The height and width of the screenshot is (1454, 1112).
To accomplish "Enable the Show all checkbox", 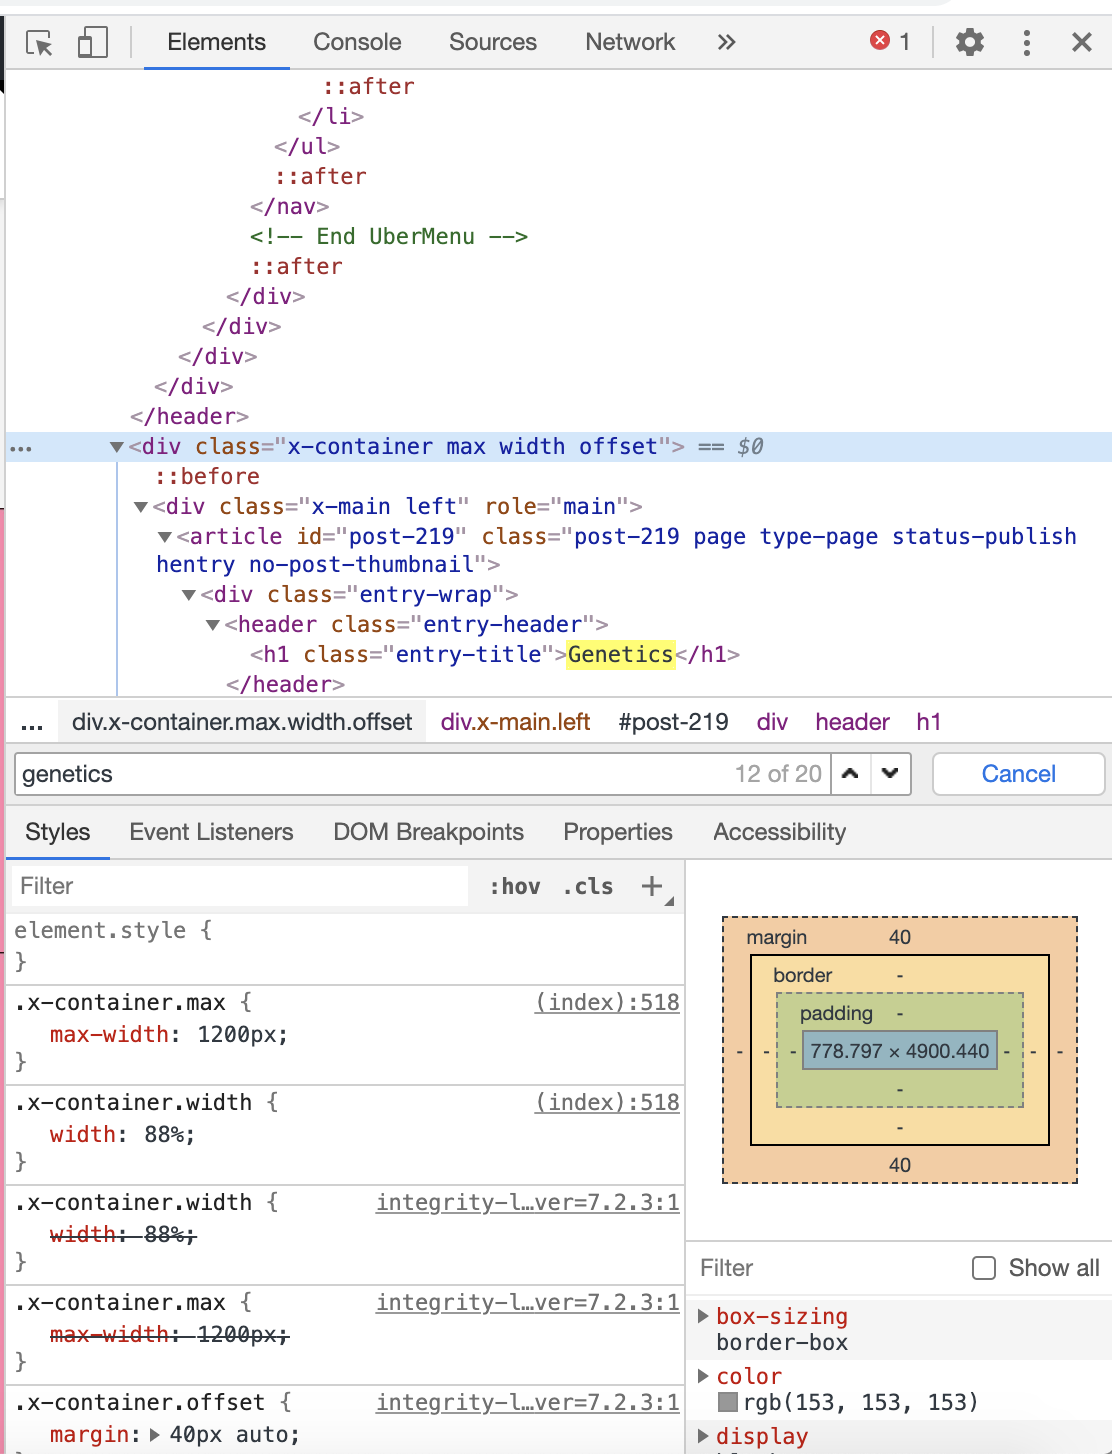I will tap(984, 1268).
